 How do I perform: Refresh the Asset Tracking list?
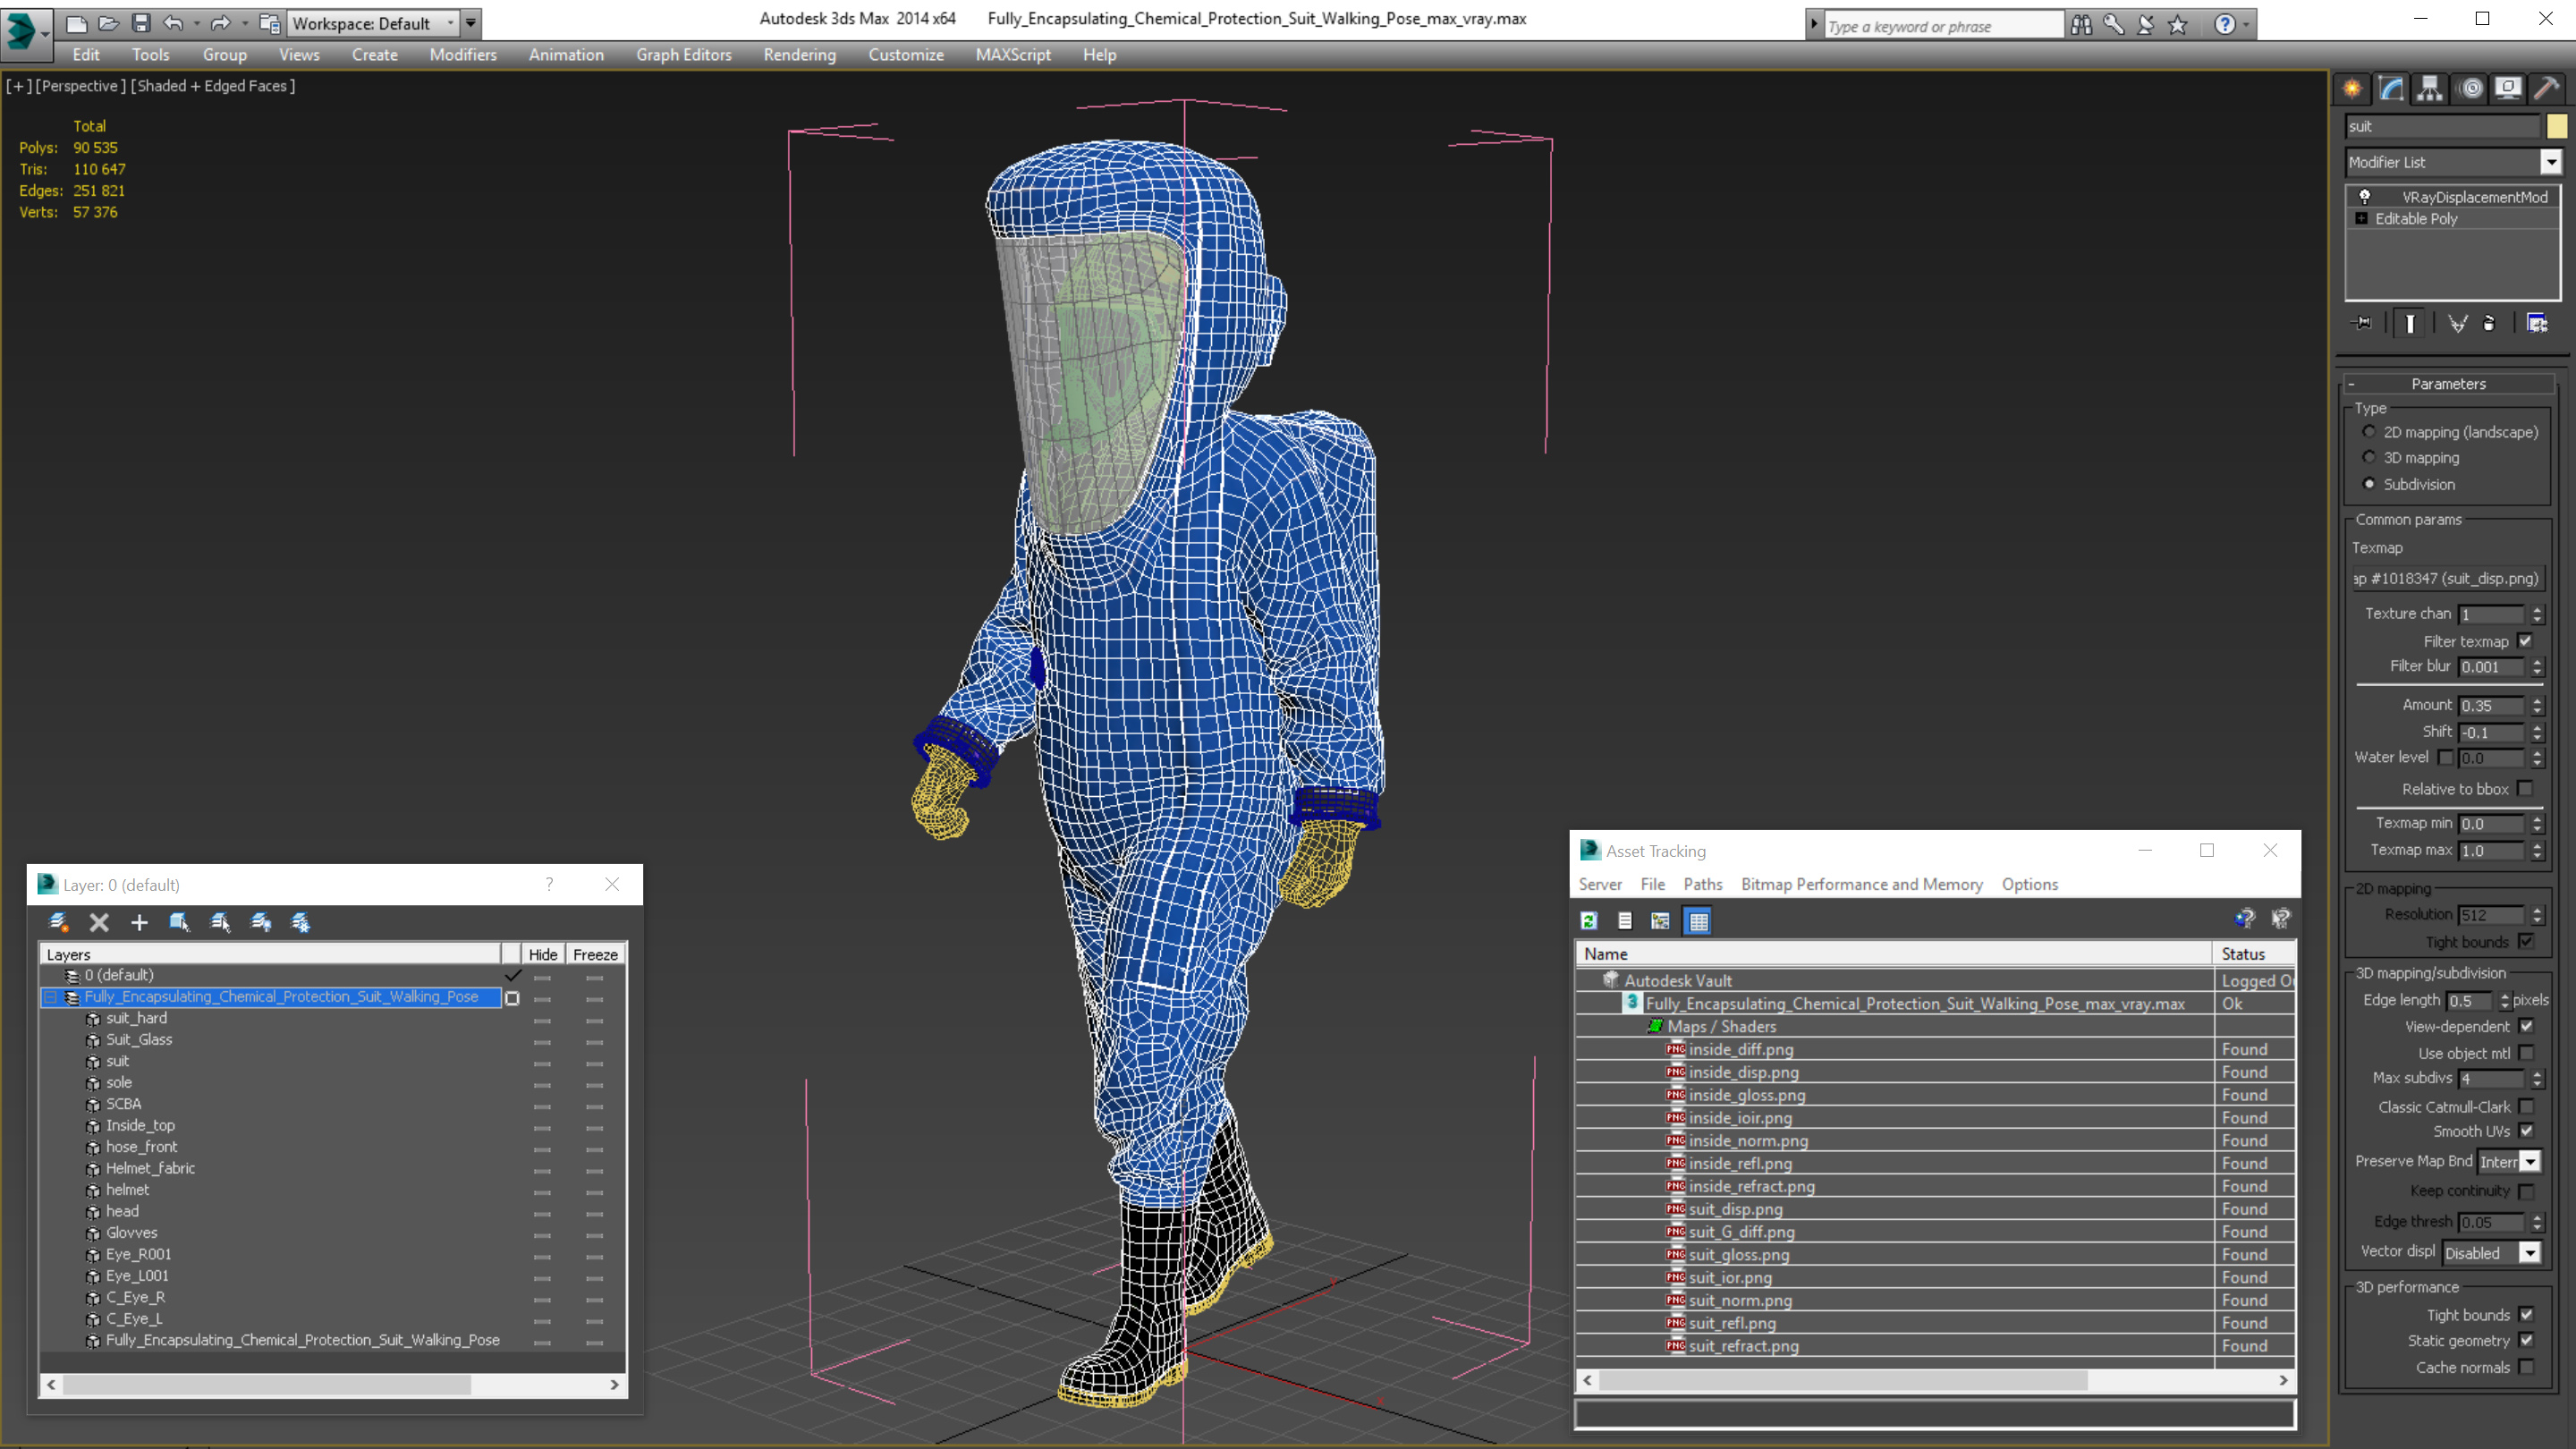[1589, 921]
